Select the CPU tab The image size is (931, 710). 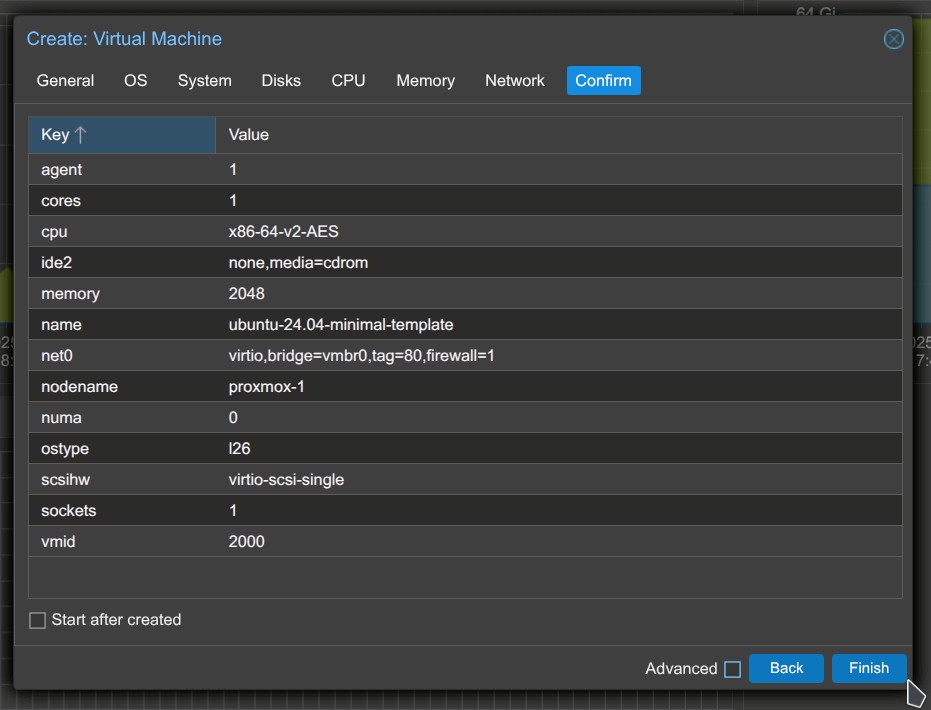click(x=348, y=81)
